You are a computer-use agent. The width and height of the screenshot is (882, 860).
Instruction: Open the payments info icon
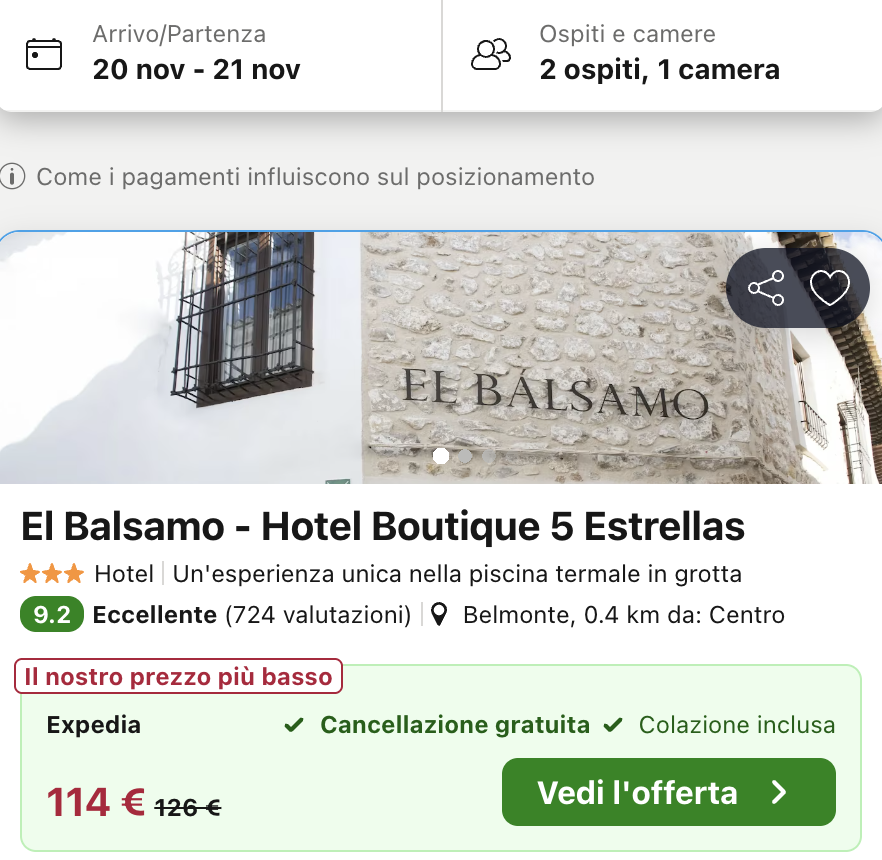pos(13,177)
